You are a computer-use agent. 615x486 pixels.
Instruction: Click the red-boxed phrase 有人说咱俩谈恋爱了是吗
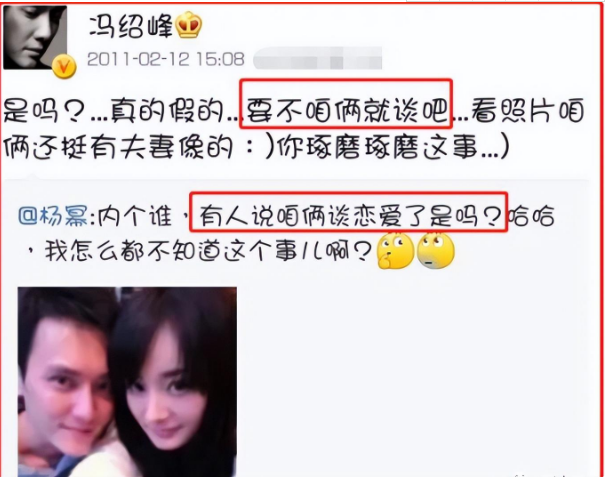click(x=350, y=216)
